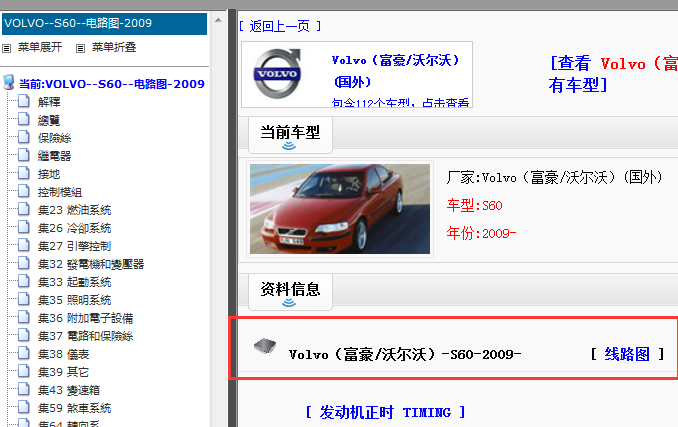This screenshot has width=678, height=427.
Task: Click the blue chevron under 当前车型
Action: [x=289, y=146]
